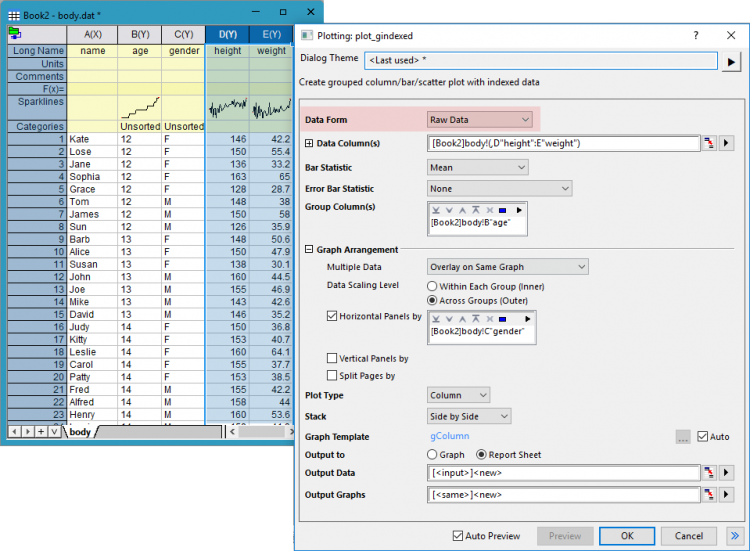Screen dimensions: 750x551
Task: Click the double-chevron expand preview button
Action: [734, 536]
